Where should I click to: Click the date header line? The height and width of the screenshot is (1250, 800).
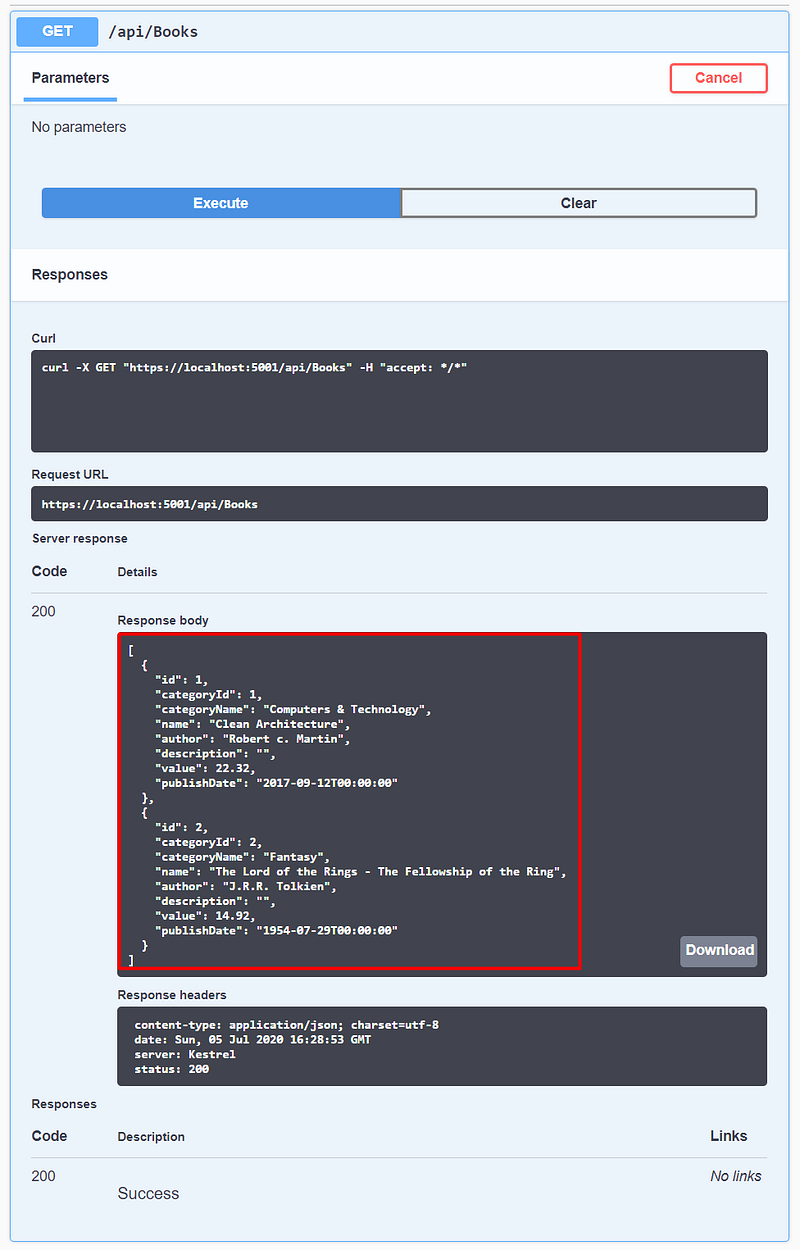click(253, 1040)
